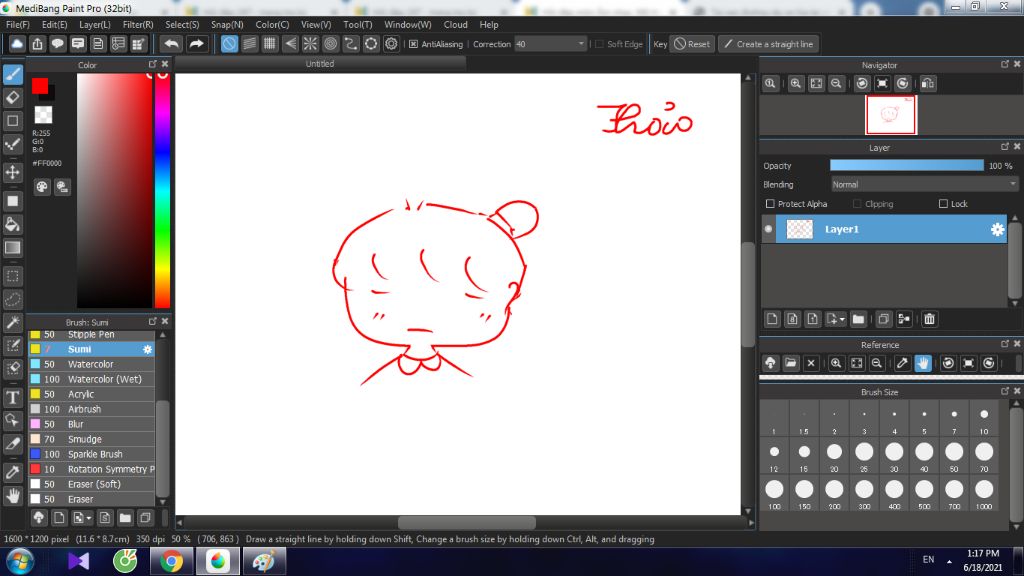Click the rainbow hue slider

[x=162, y=189]
